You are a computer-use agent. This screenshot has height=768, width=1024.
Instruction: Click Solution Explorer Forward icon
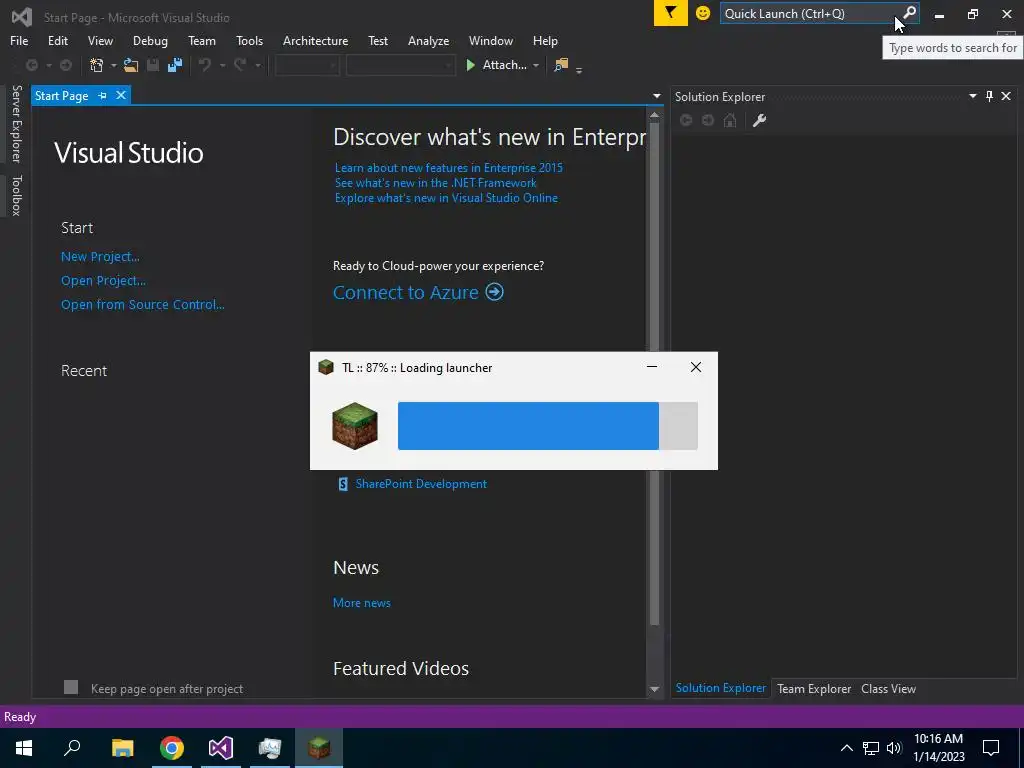[708, 120]
